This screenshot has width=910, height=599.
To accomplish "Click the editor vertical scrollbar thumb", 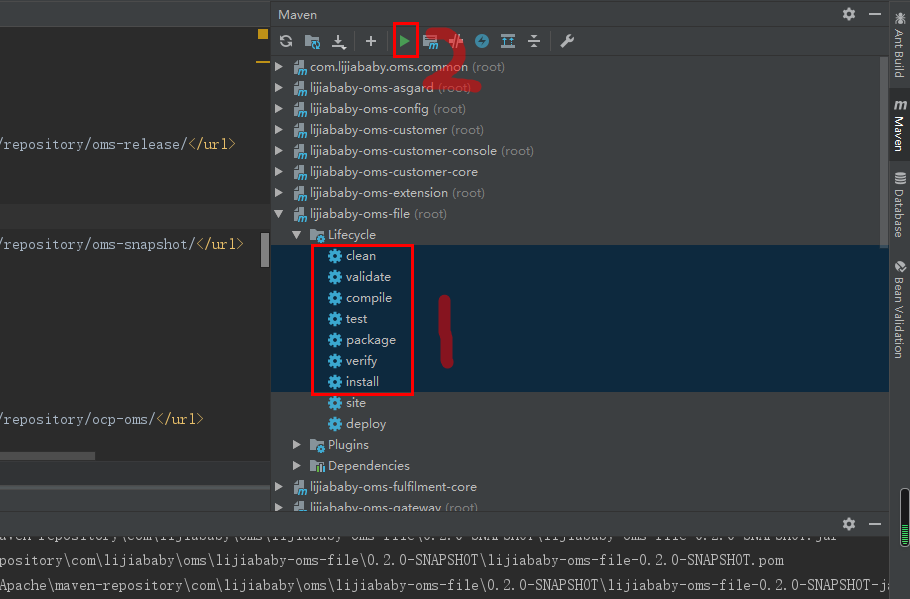I will tap(265, 250).
